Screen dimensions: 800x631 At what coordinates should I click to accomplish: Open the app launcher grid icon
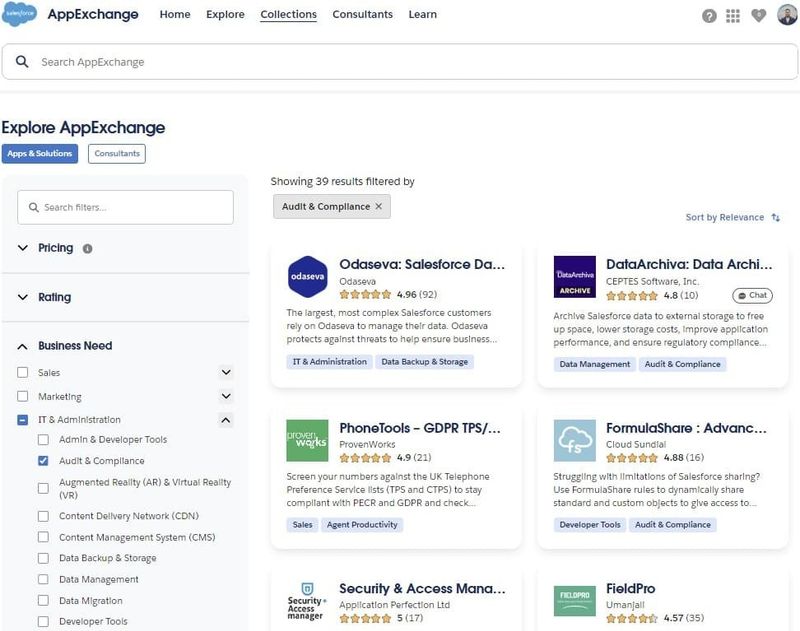point(733,16)
